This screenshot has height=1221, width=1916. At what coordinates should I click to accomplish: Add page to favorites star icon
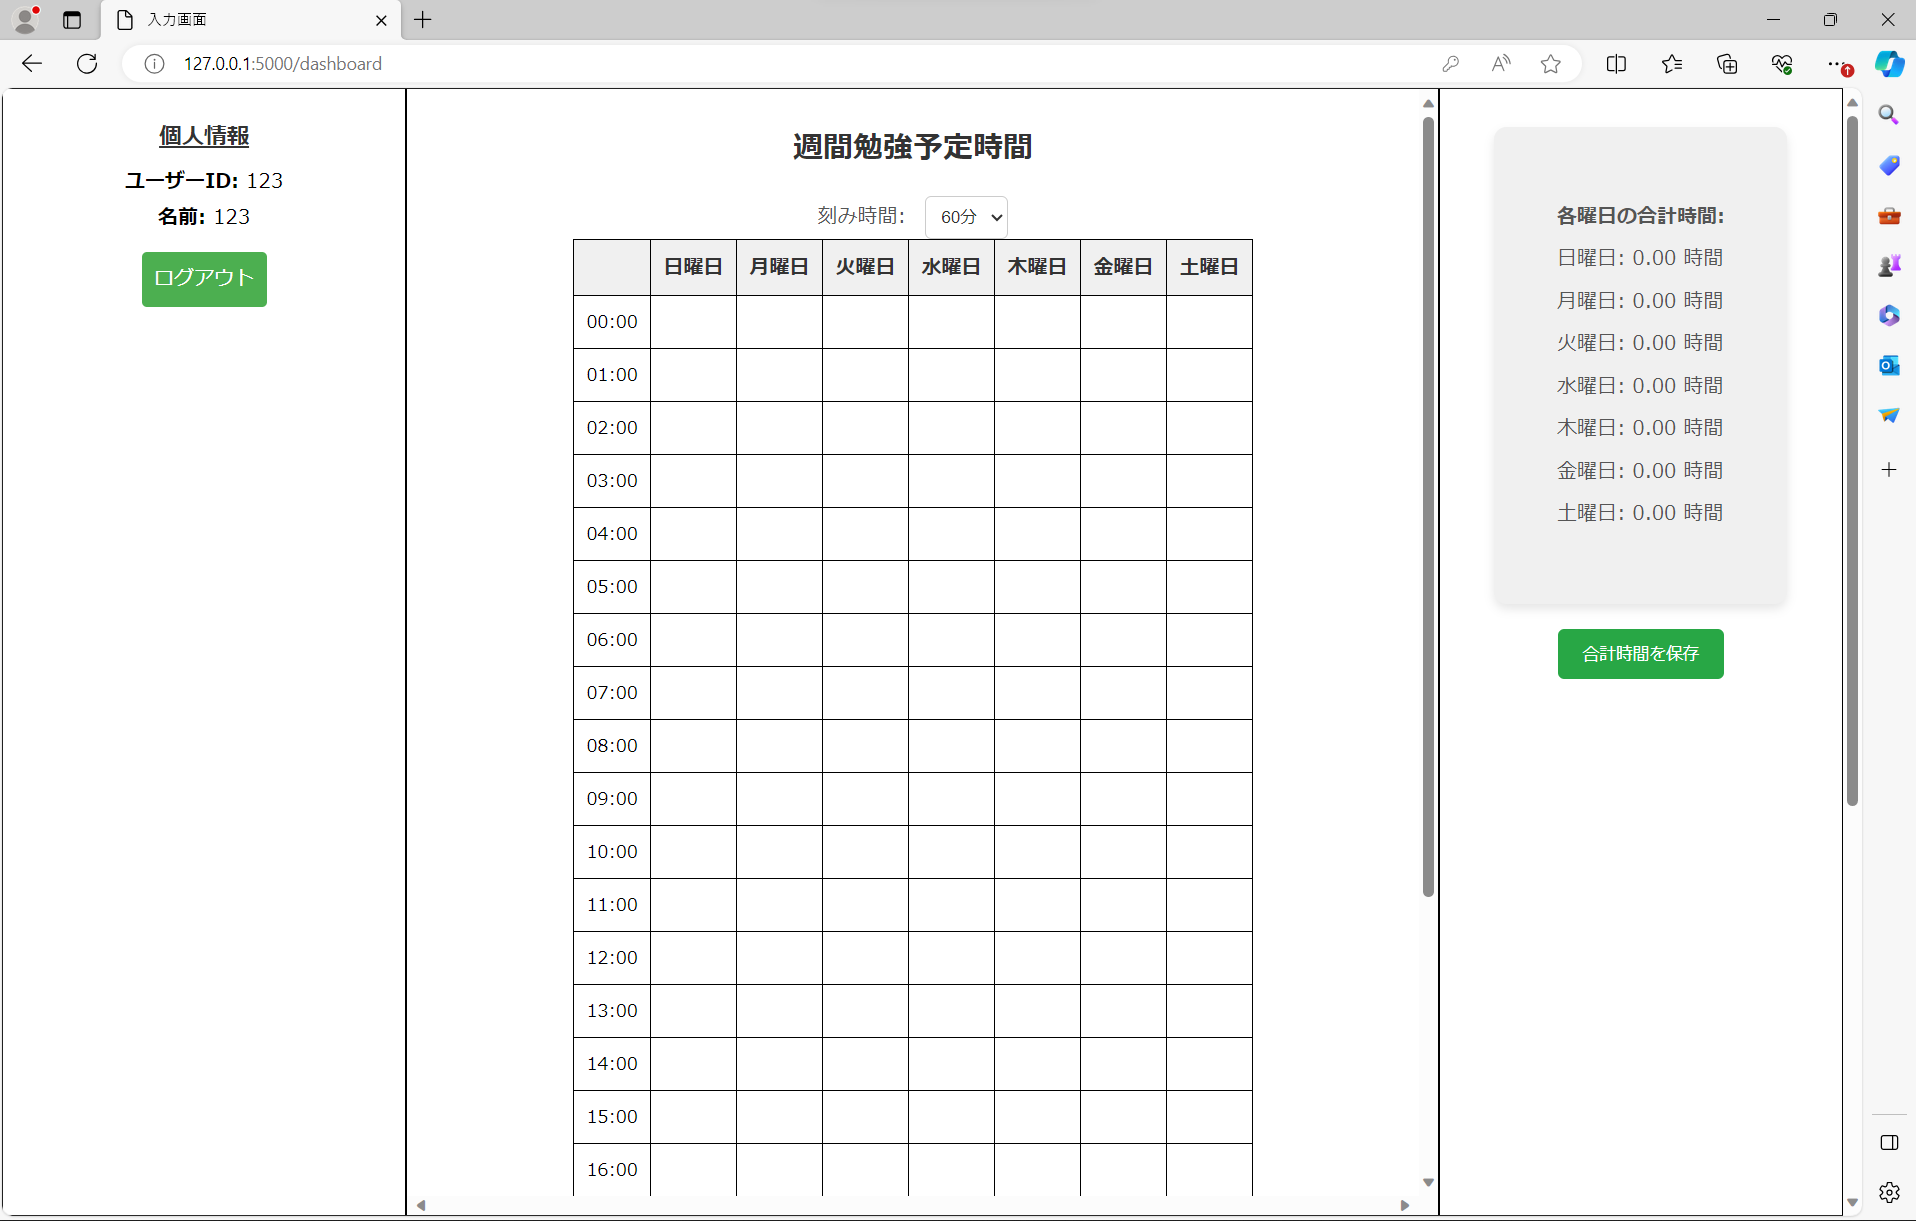1550,64
